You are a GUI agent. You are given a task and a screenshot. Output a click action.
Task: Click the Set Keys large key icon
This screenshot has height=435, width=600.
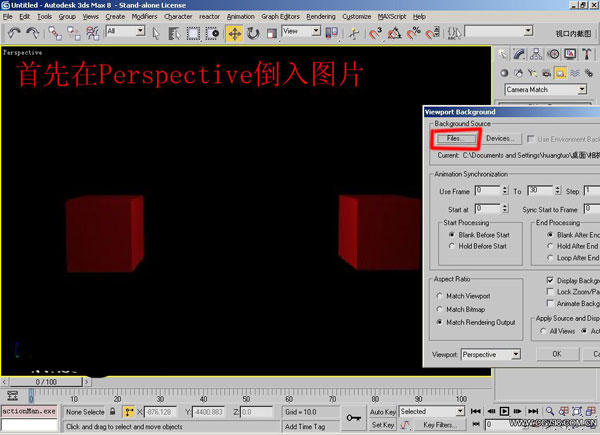coord(353,418)
